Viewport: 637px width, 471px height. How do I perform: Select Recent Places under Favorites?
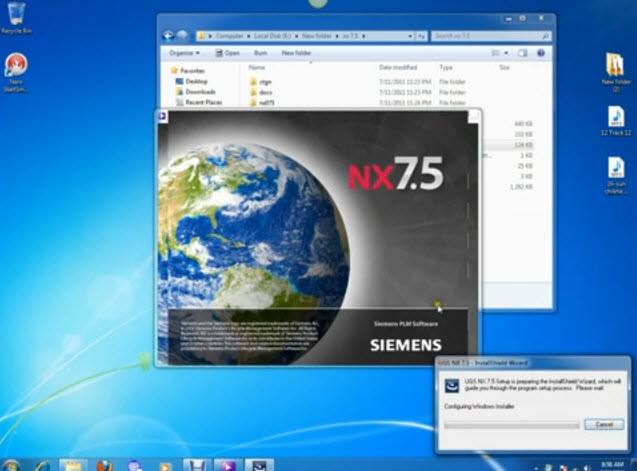[x=204, y=102]
